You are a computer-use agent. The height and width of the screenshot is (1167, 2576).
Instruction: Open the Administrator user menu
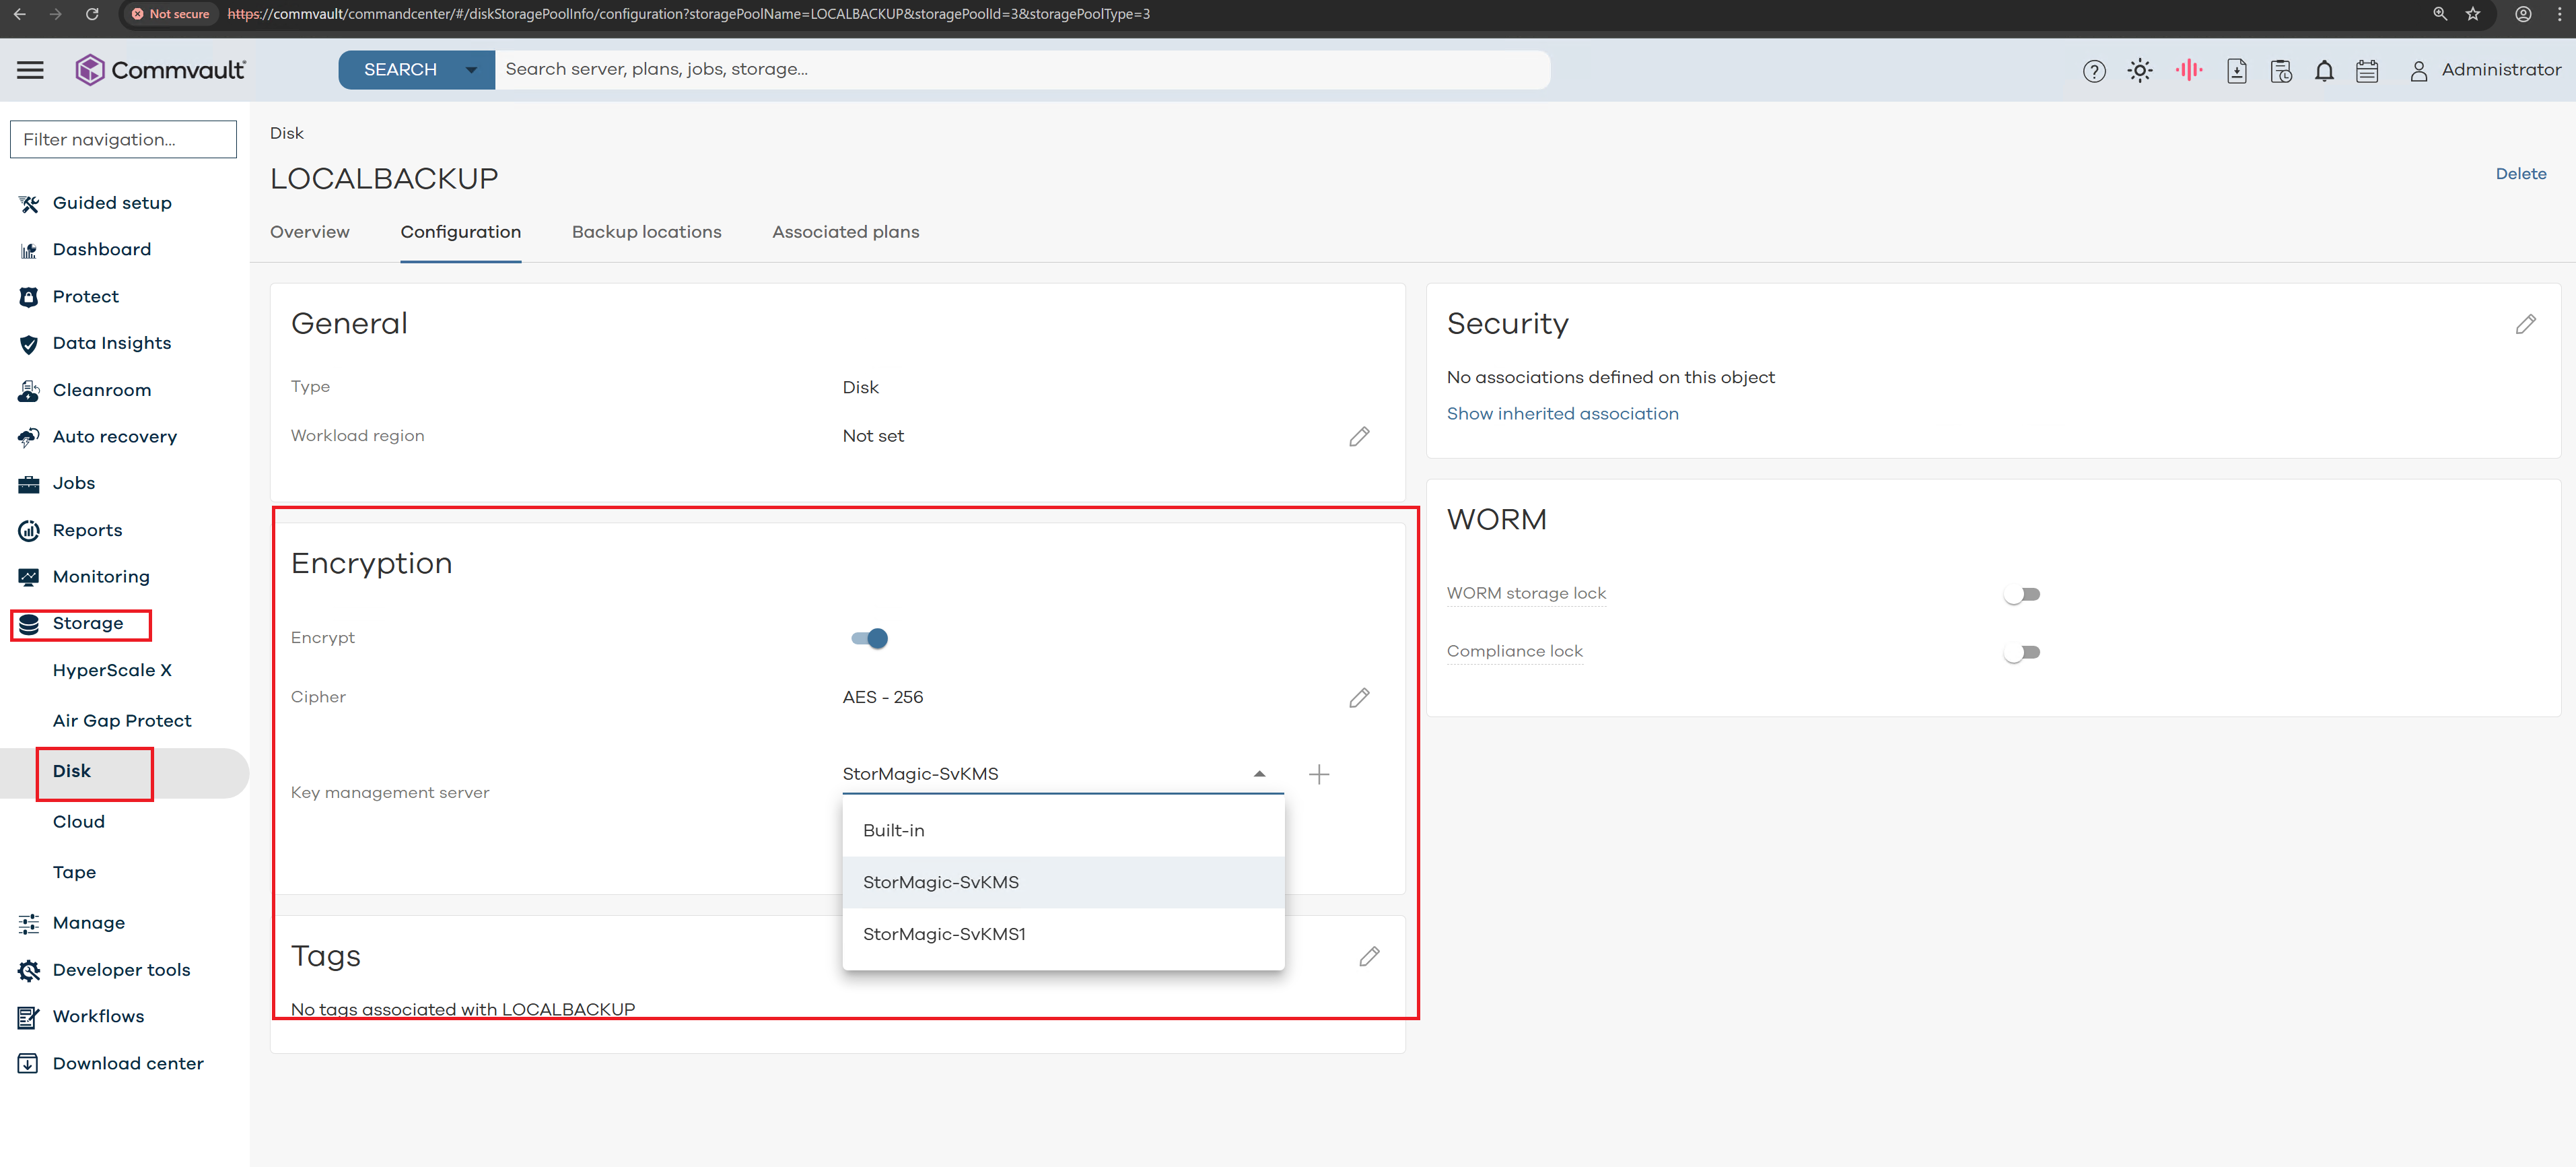(2485, 70)
